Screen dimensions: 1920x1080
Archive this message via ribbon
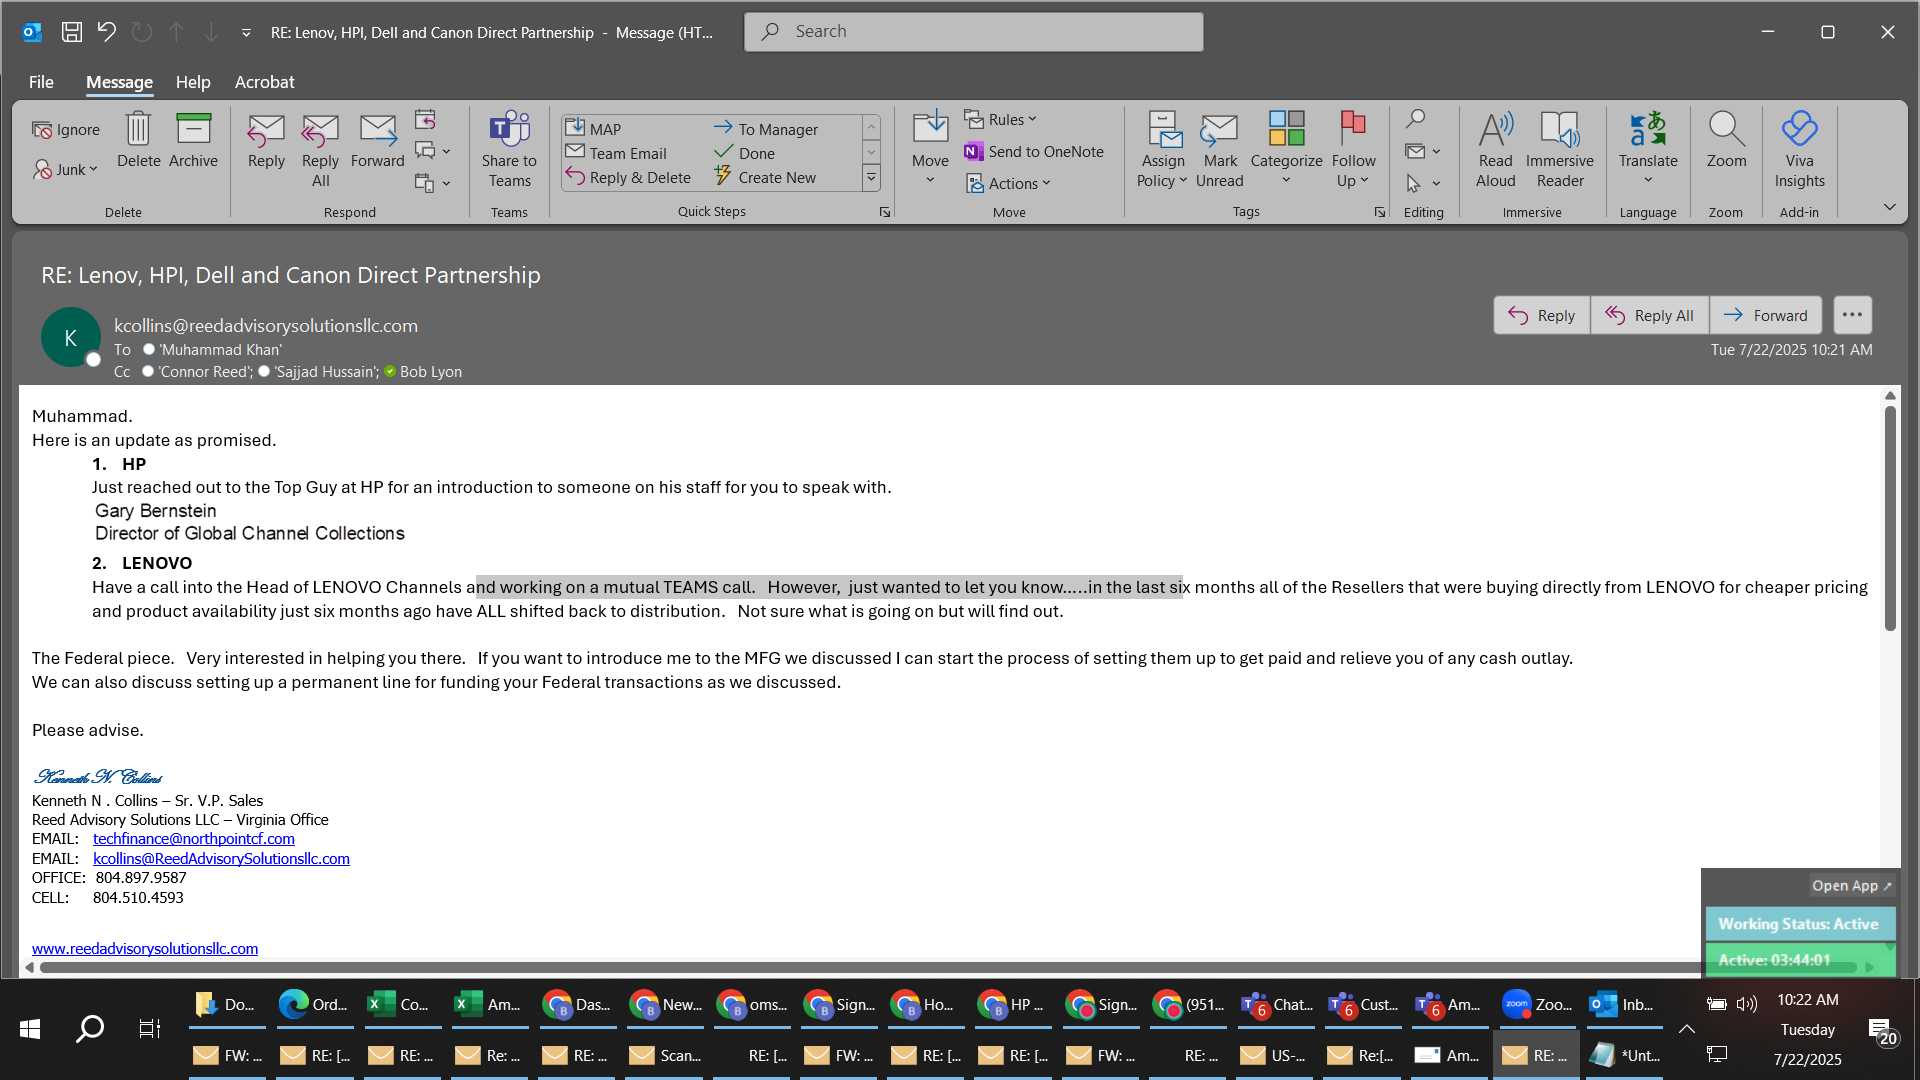[193, 141]
